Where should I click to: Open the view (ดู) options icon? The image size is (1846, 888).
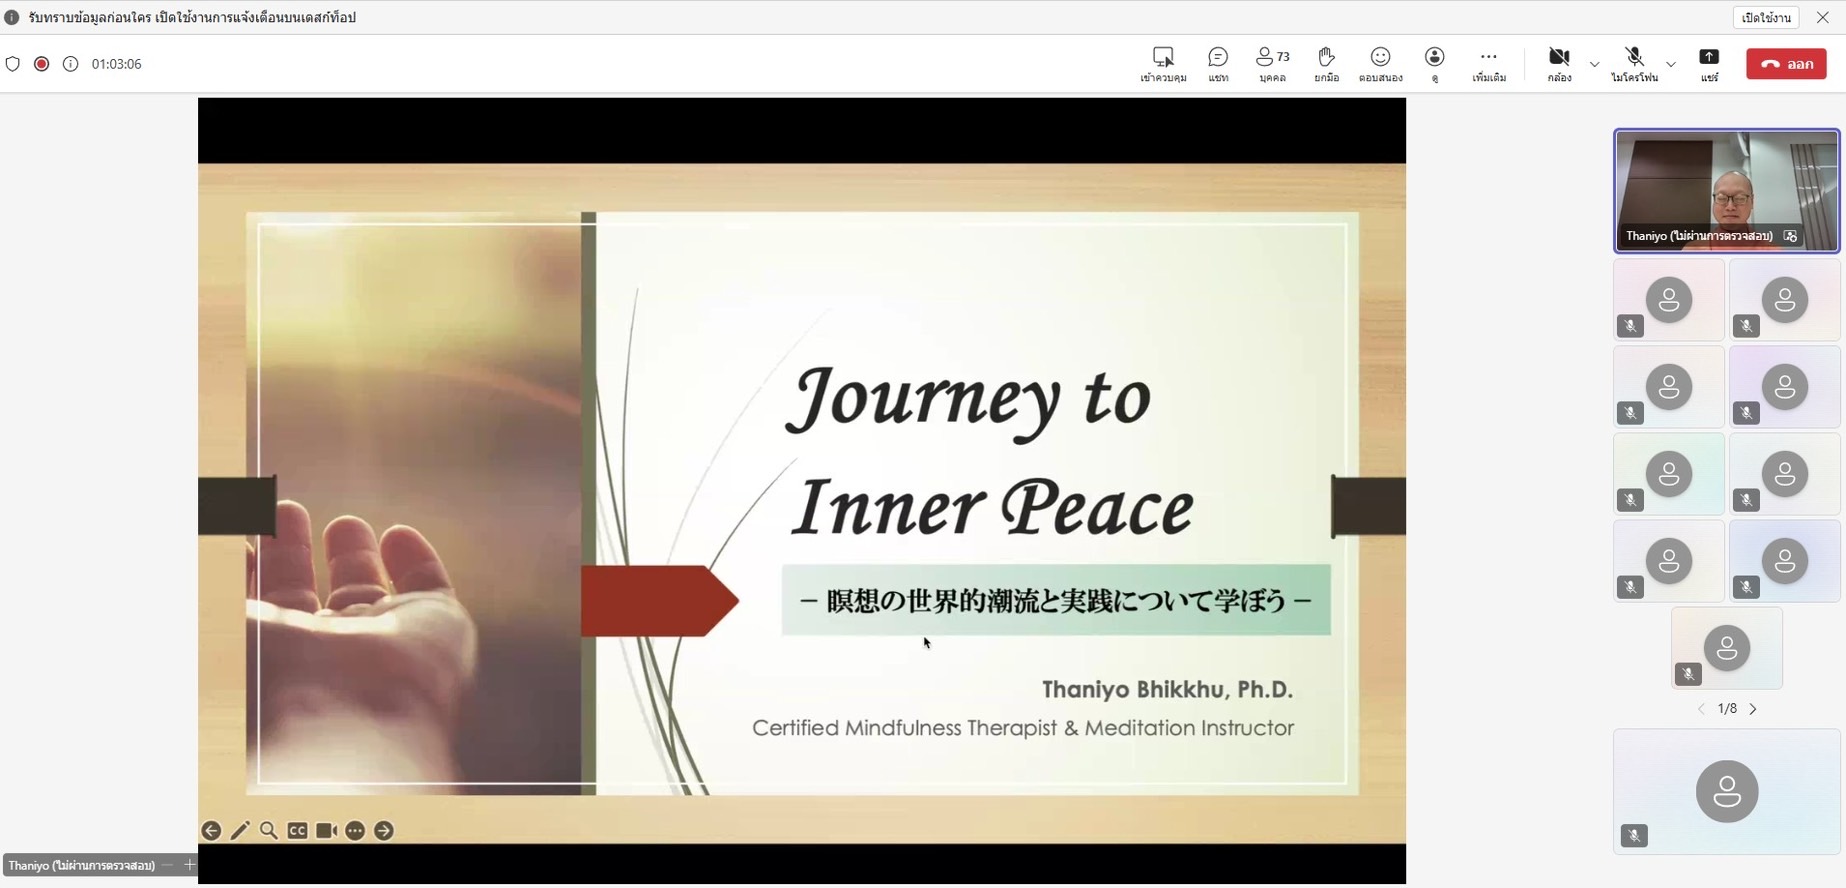point(1435,63)
